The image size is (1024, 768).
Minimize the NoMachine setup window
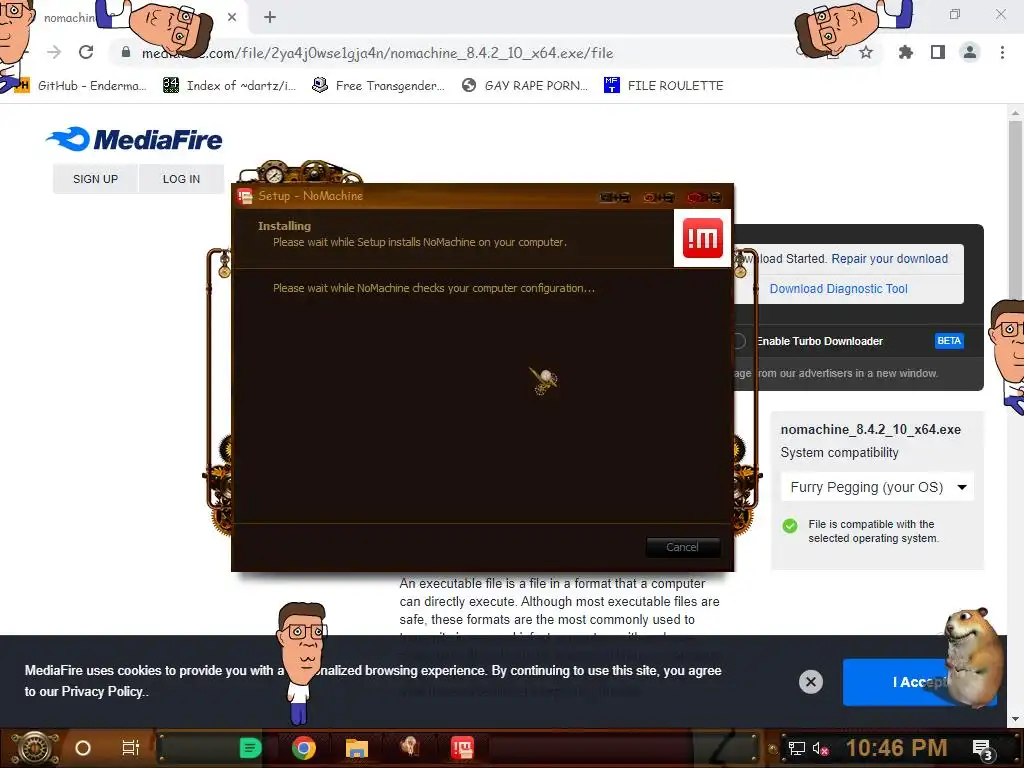coord(615,197)
